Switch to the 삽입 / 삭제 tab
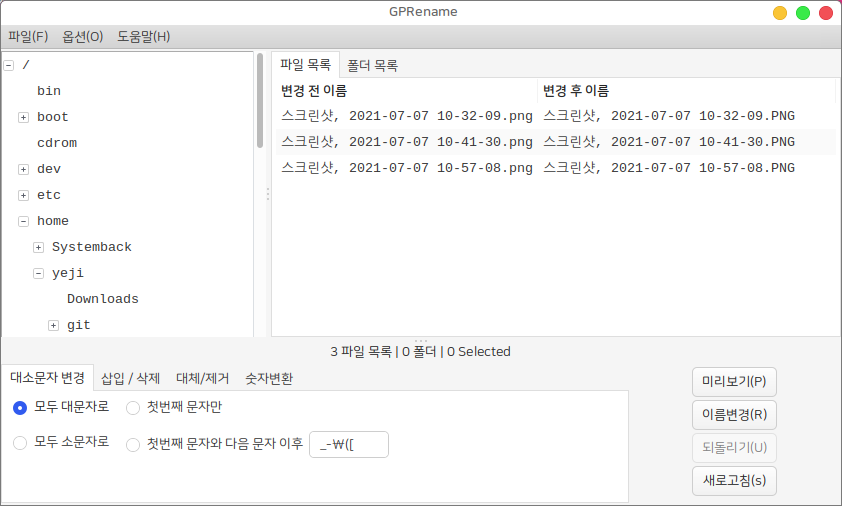Image resolution: width=842 pixels, height=506 pixels. point(130,378)
